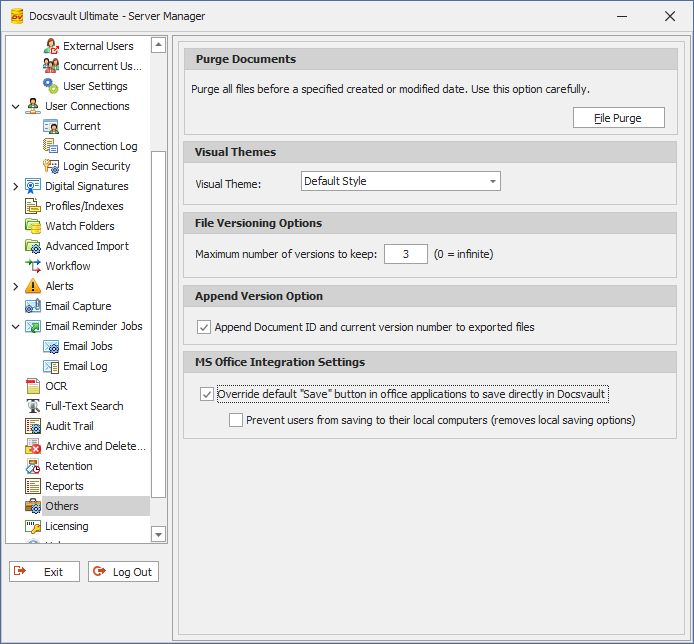Click the Log Out button

[x=123, y=572]
